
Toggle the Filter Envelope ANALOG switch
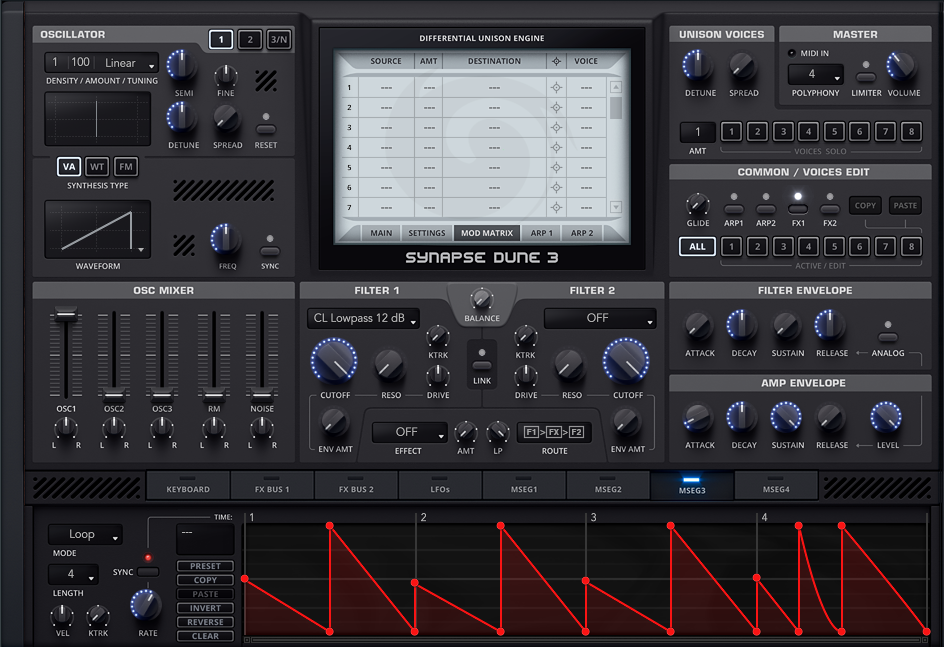click(x=887, y=337)
